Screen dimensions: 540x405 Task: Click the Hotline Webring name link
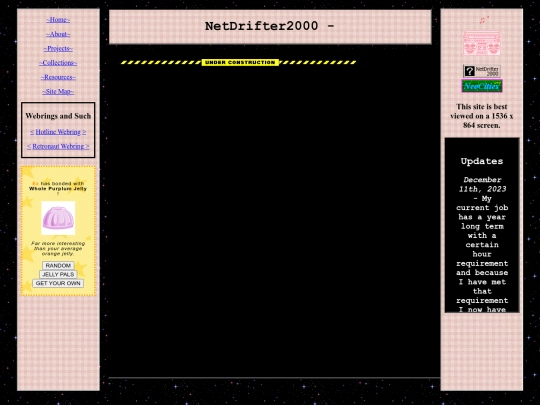tap(58, 132)
